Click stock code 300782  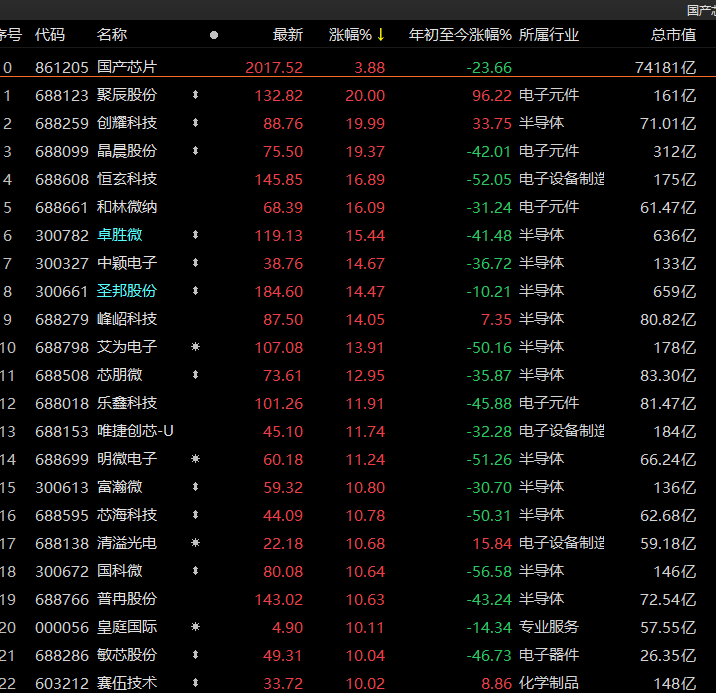[62, 236]
